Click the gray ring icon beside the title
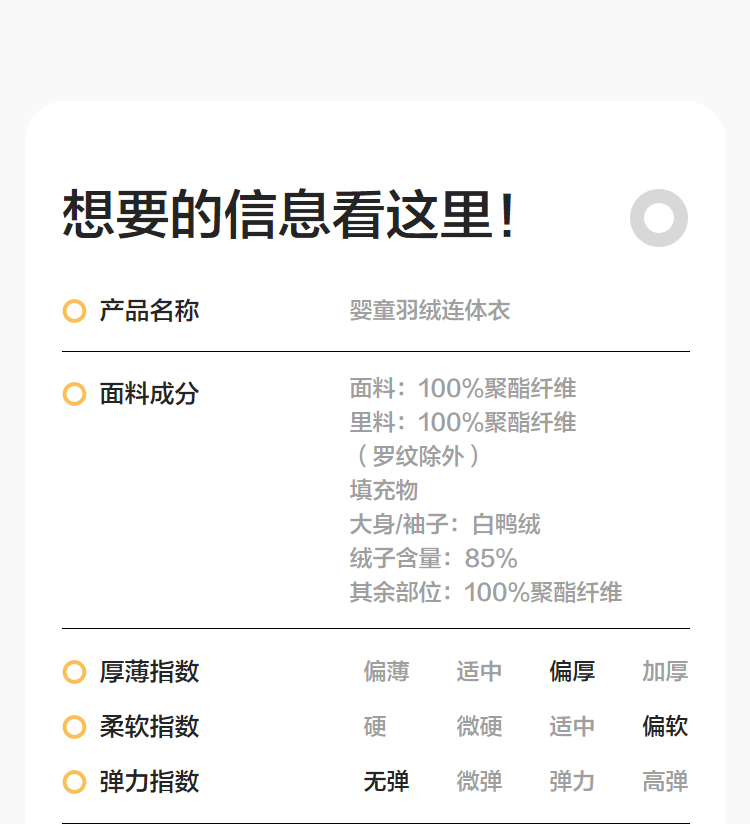This screenshot has width=750, height=824. [659, 218]
